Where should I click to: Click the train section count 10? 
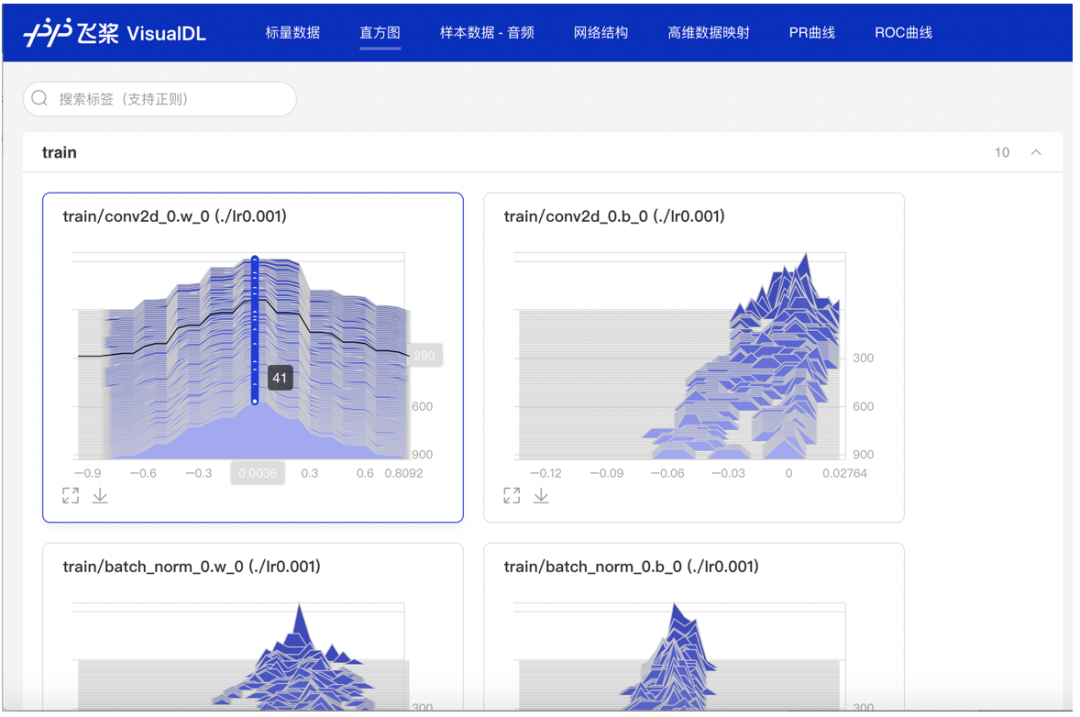(x=1002, y=152)
